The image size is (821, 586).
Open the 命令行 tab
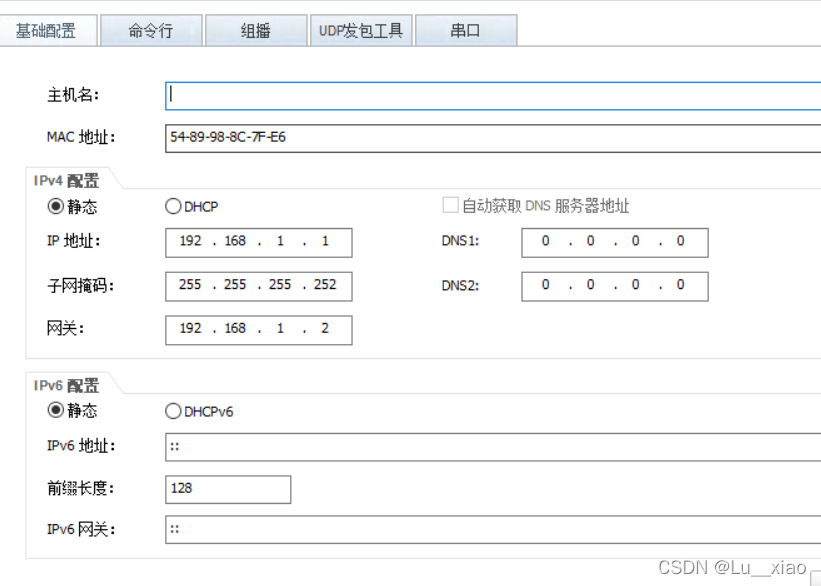point(151,30)
